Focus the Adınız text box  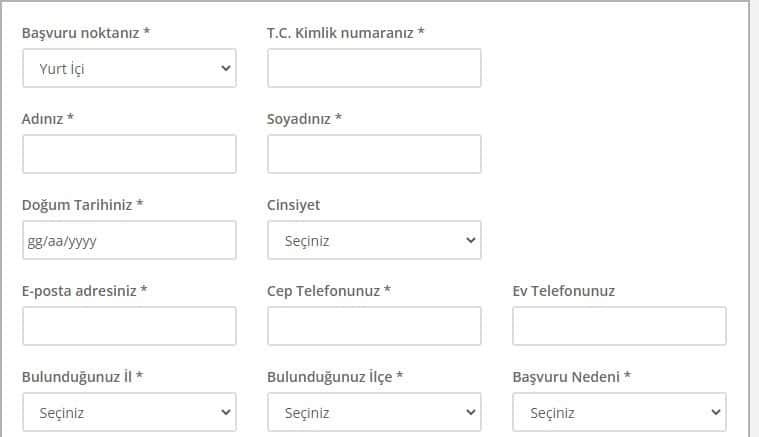pyautogui.click(x=129, y=154)
